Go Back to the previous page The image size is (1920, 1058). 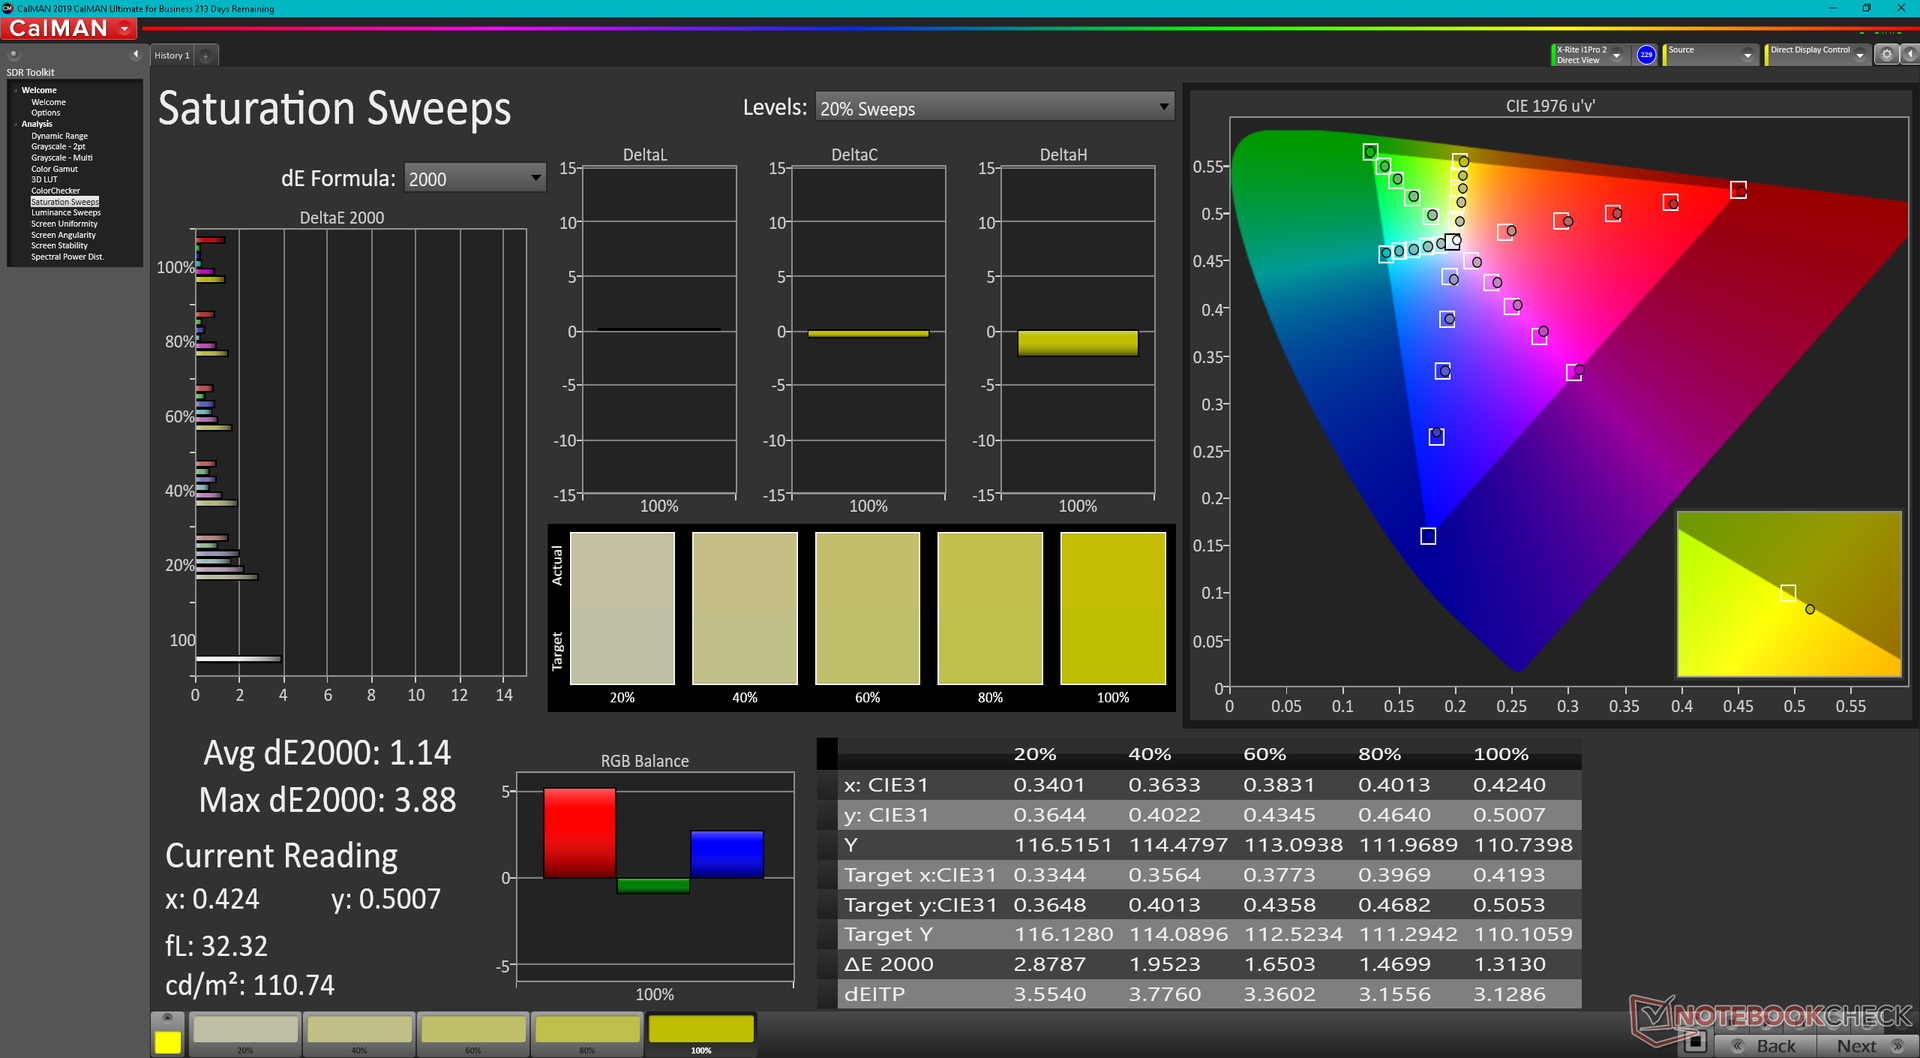click(1766, 1046)
